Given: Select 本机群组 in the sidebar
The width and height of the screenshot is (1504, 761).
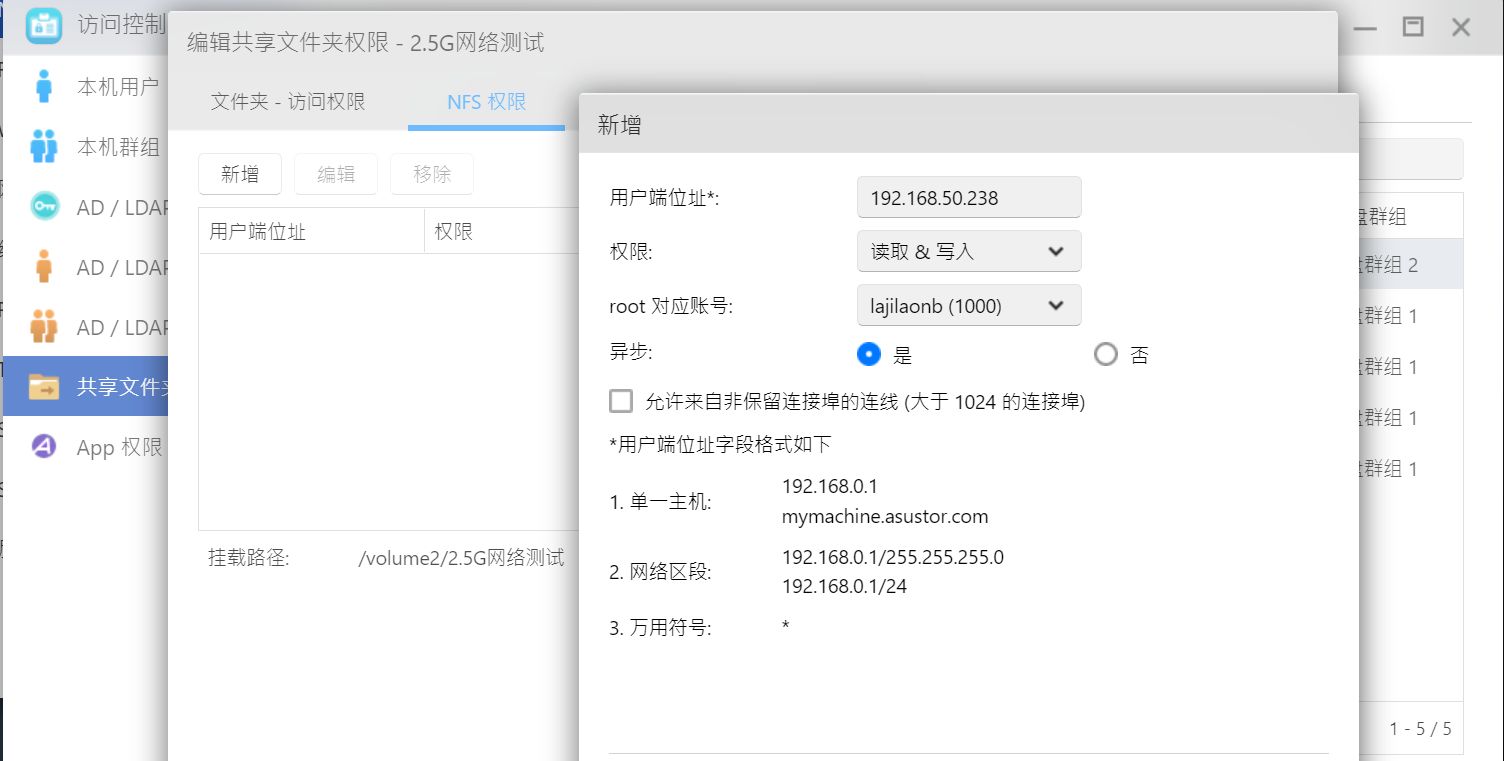Looking at the screenshot, I should point(86,147).
